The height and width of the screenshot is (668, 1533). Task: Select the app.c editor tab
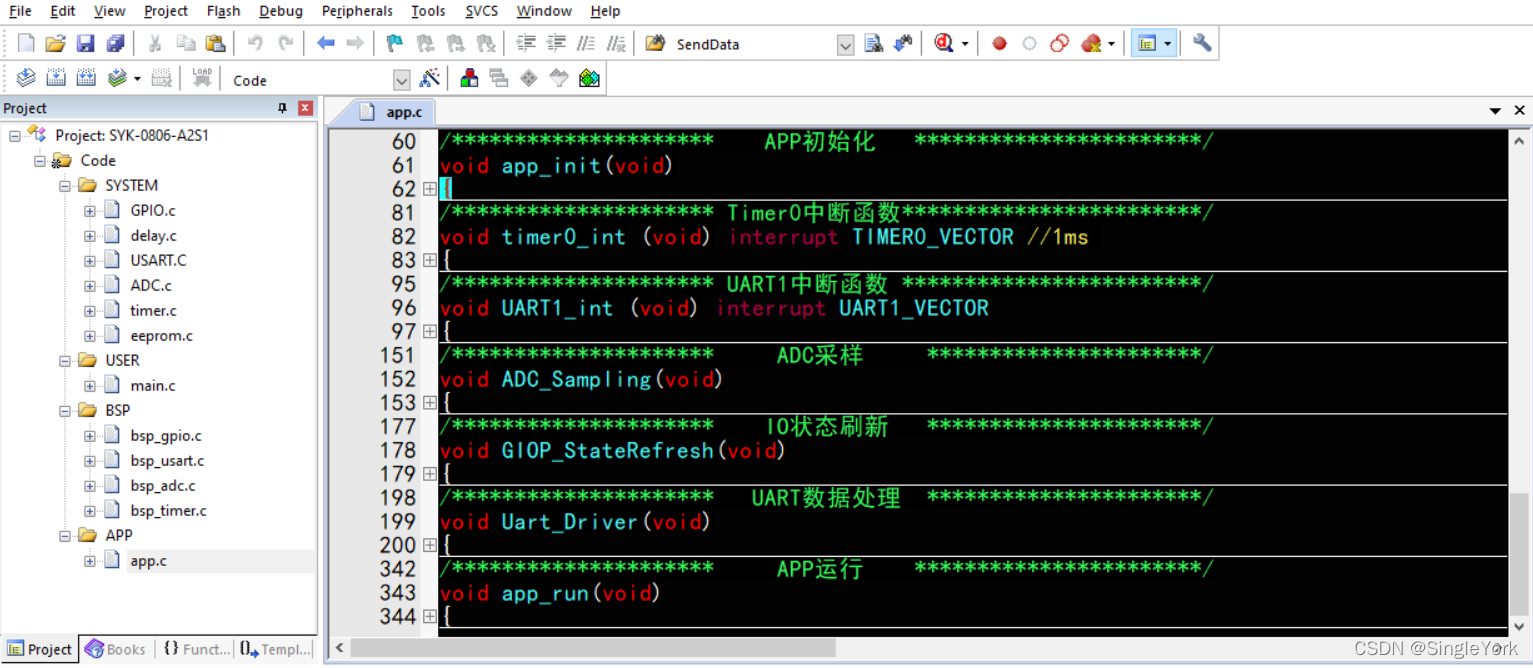(392, 112)
